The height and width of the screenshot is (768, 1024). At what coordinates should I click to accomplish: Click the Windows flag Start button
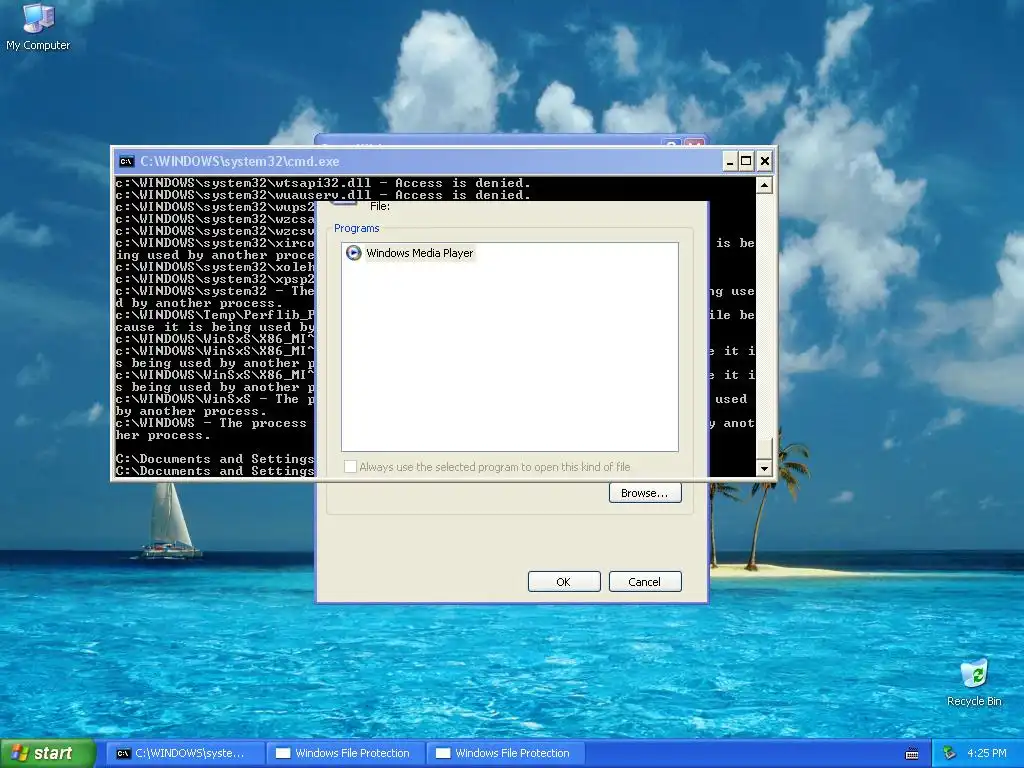click(x=48, y=753)
